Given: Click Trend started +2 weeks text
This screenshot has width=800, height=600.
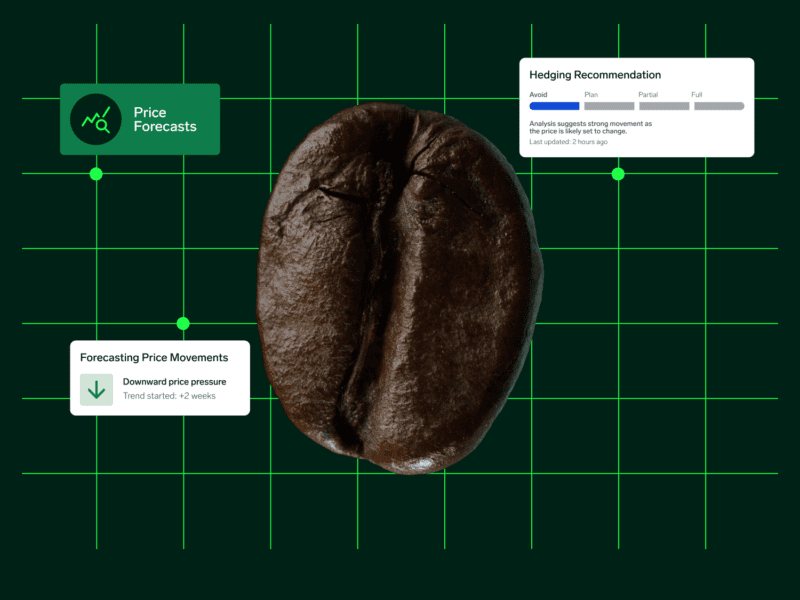Looking at the screenshot, I should 169,396.
